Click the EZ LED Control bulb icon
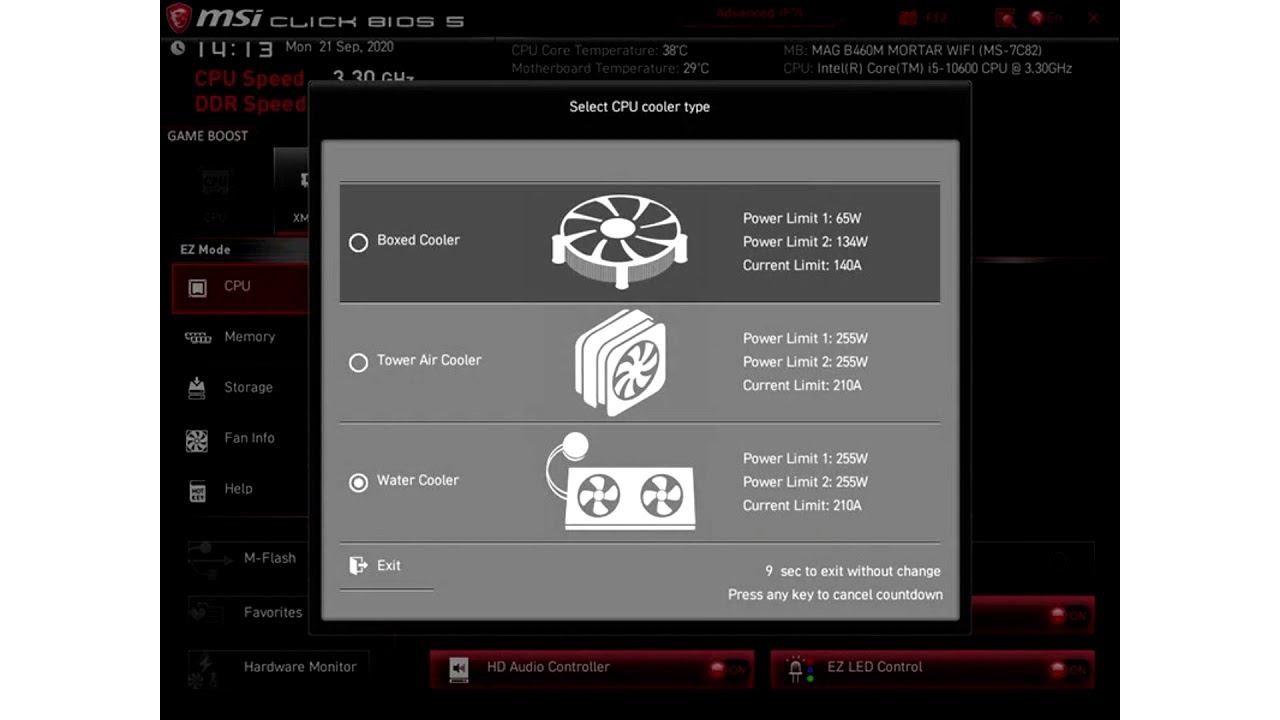Image resolution: width=1280 pixels, height=720 pixels. 798,670
